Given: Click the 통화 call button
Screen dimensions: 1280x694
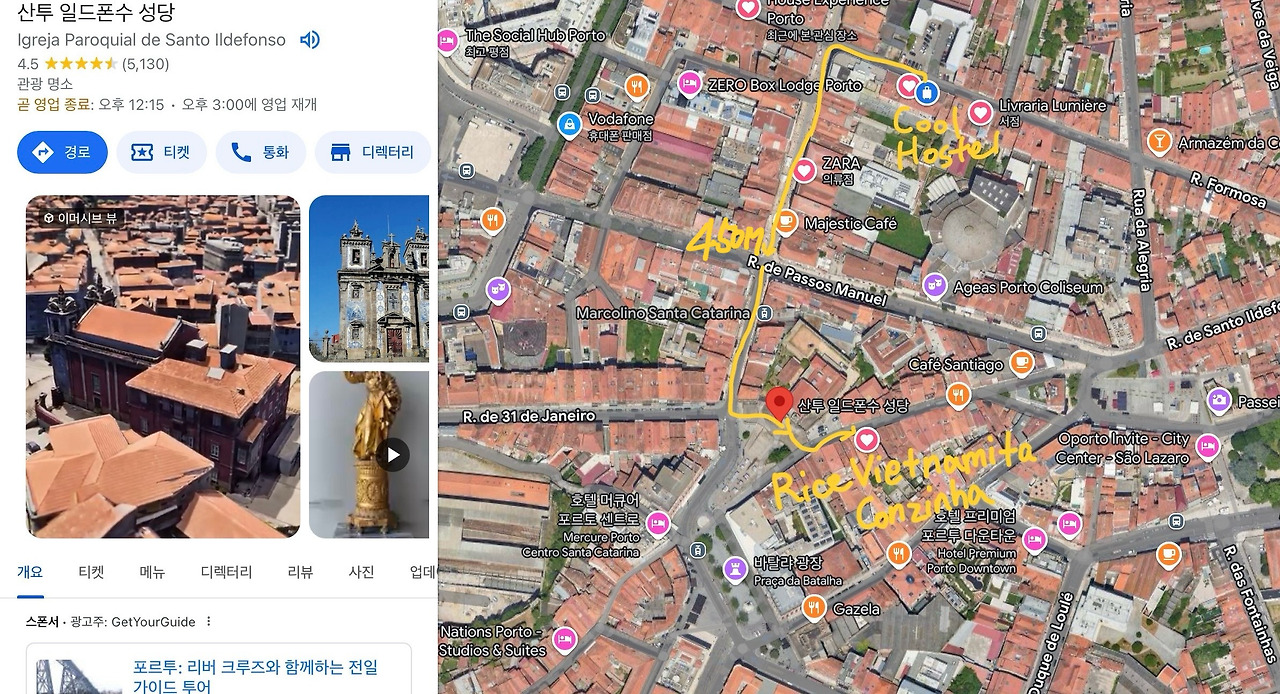Looking at the screenshot, I should point(260,152).
